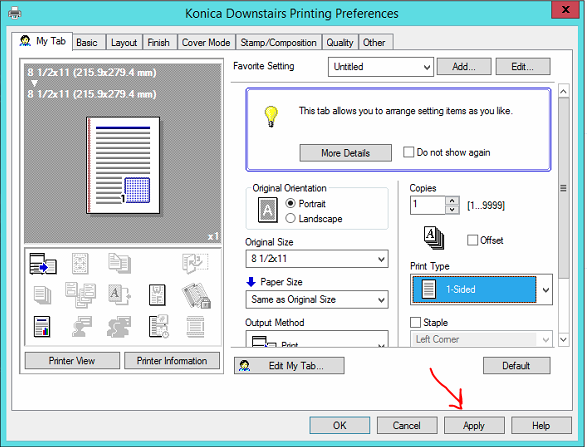Open the Original Size dropdown
This screenshot has width=587, height=447.
317,259
